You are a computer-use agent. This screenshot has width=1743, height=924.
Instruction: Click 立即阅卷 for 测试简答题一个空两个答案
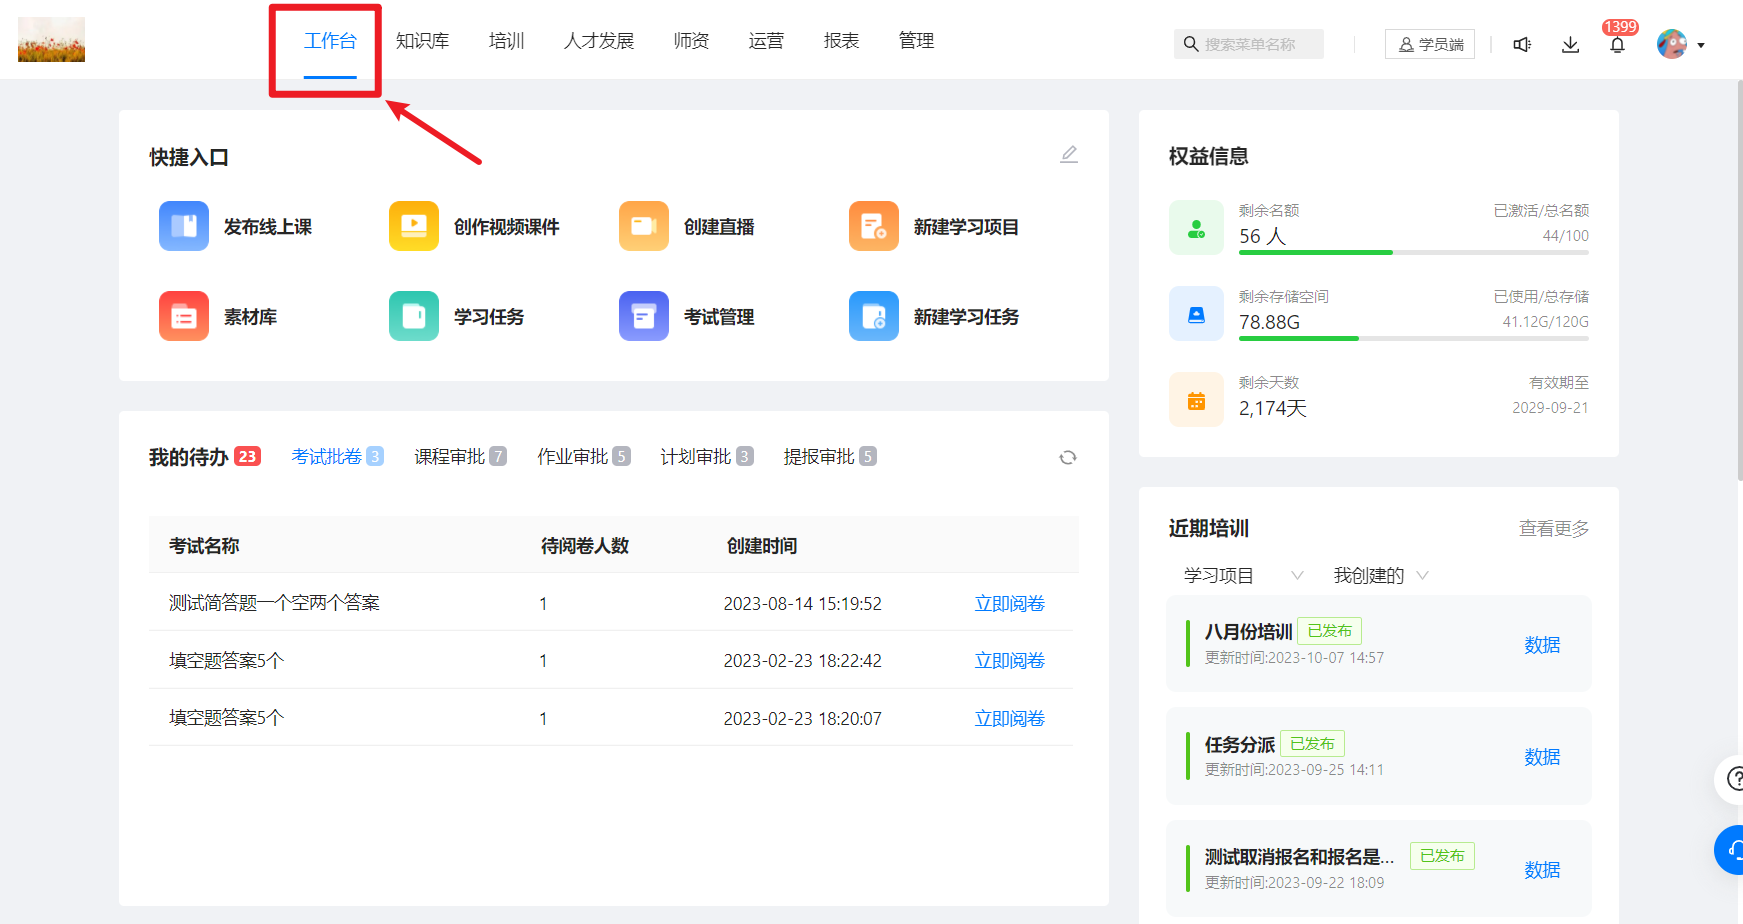pos(1010,604)
